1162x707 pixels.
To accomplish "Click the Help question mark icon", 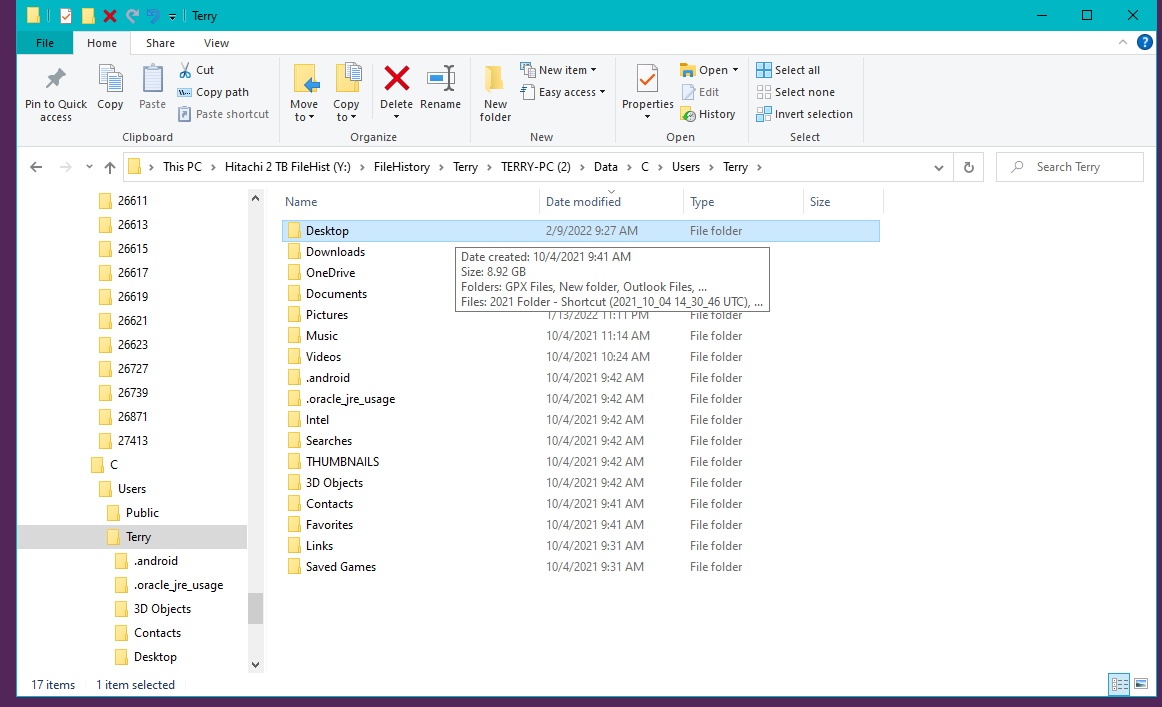I will pos(1145,42).
